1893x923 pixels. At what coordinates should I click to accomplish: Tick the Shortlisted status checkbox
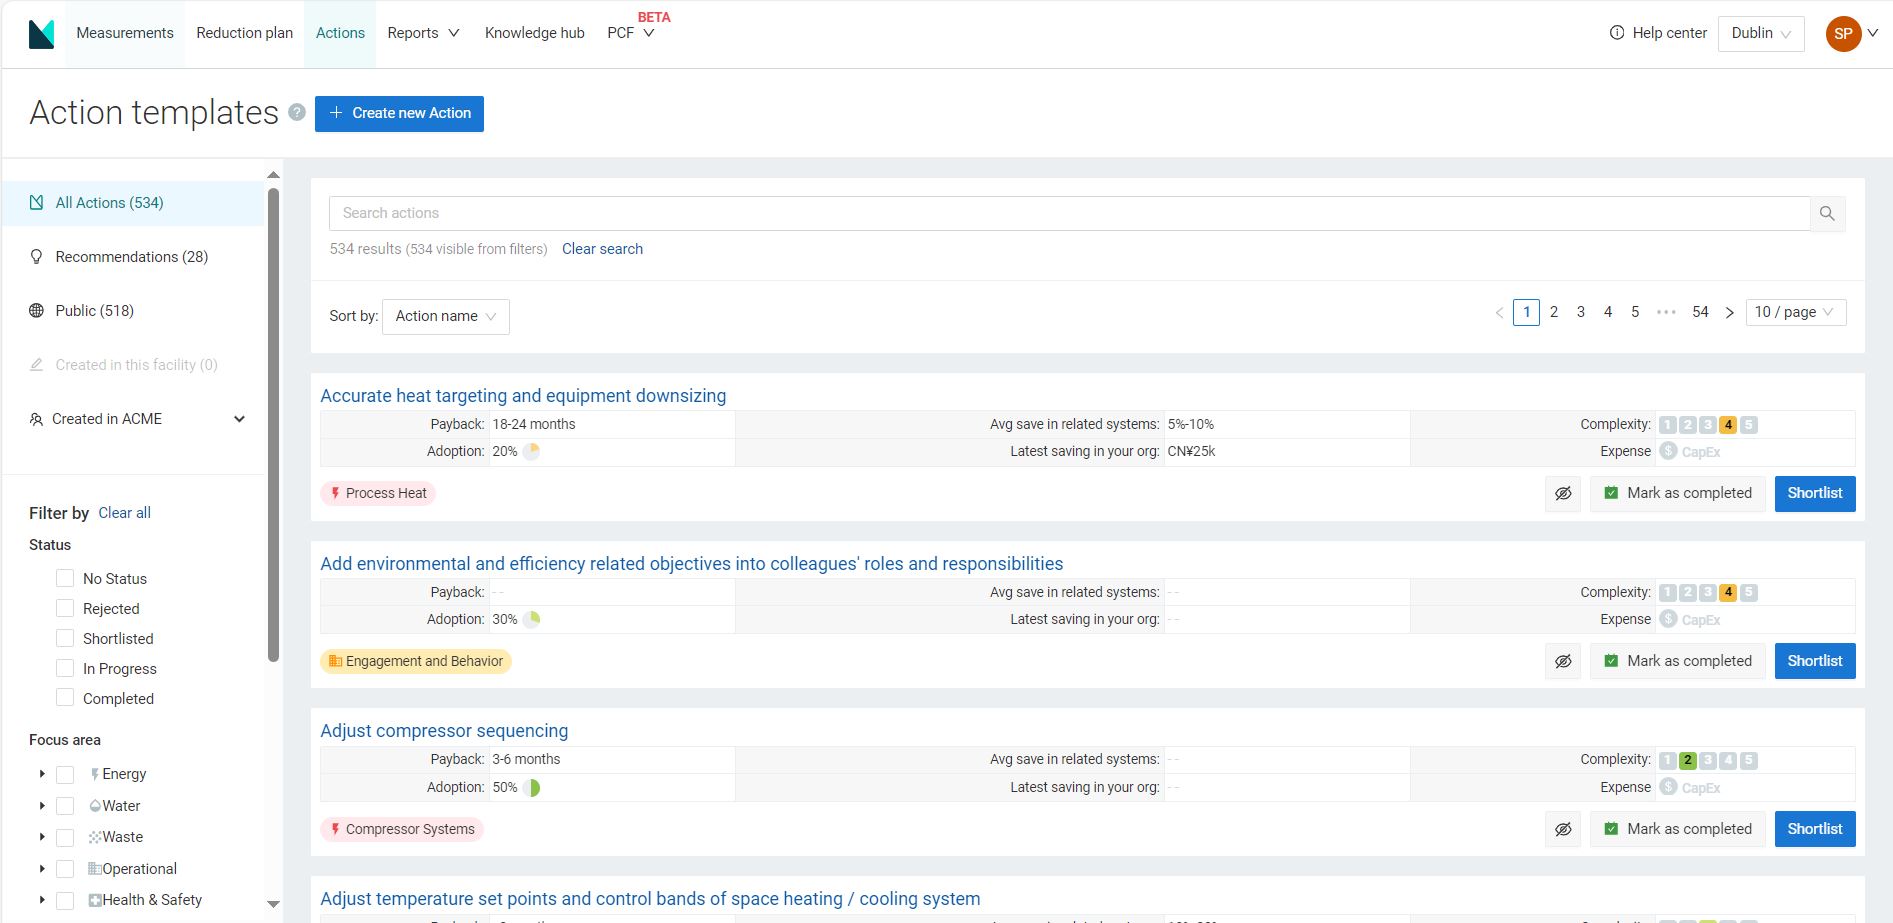click(x=65, y=638)
